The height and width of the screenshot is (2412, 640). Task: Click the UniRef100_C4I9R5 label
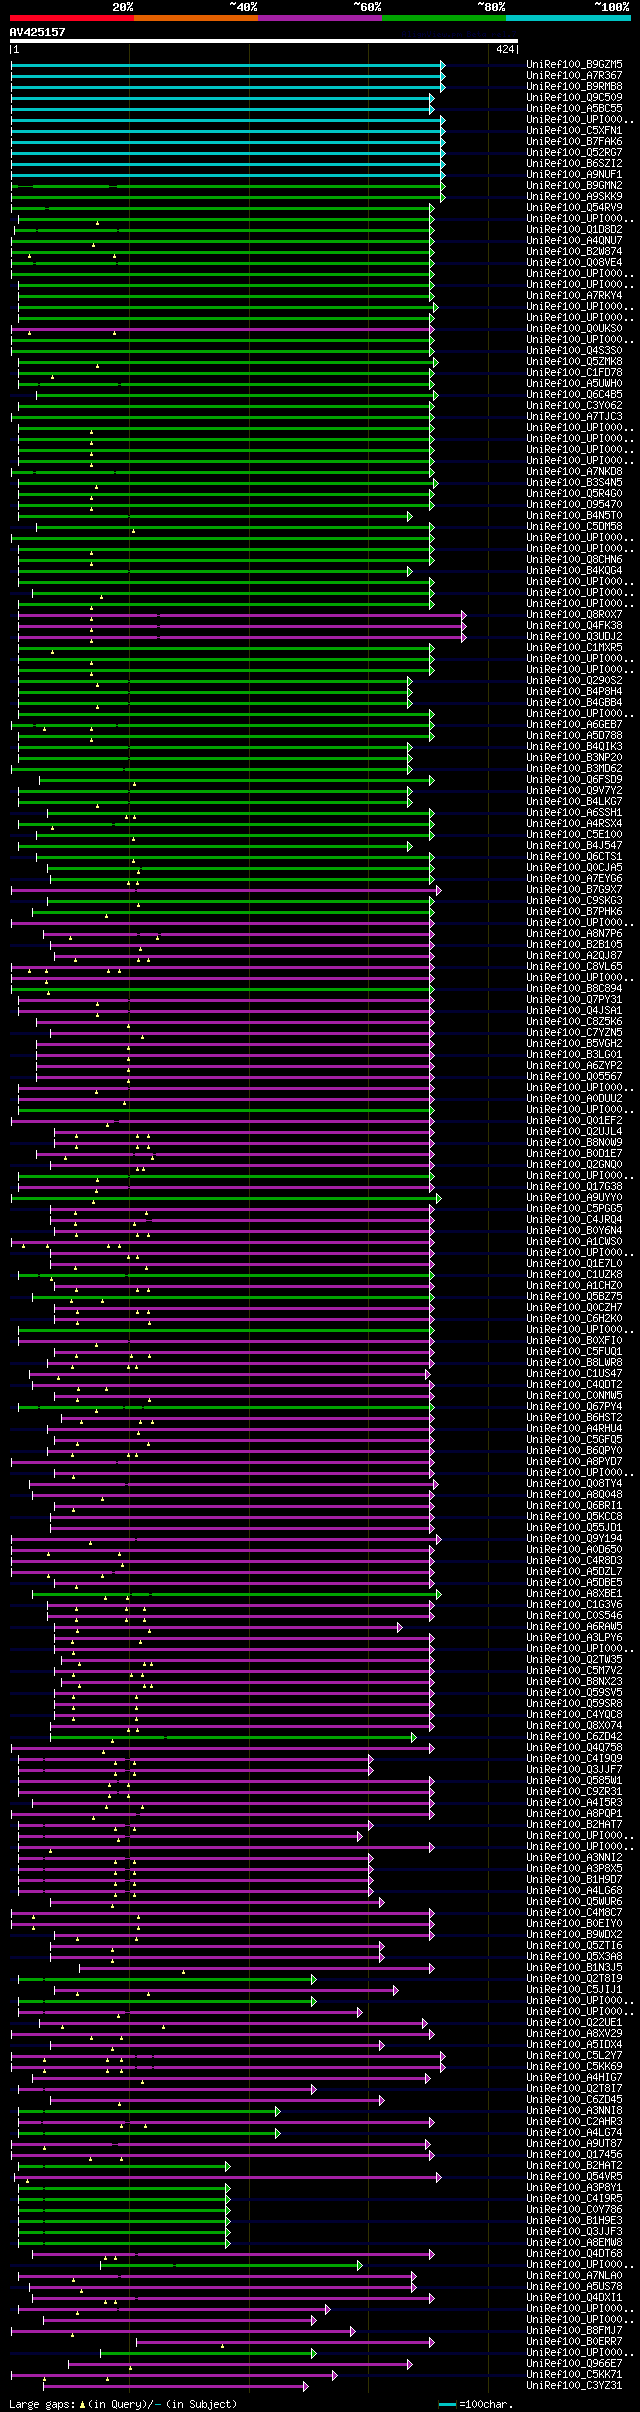click(574, 2199)
